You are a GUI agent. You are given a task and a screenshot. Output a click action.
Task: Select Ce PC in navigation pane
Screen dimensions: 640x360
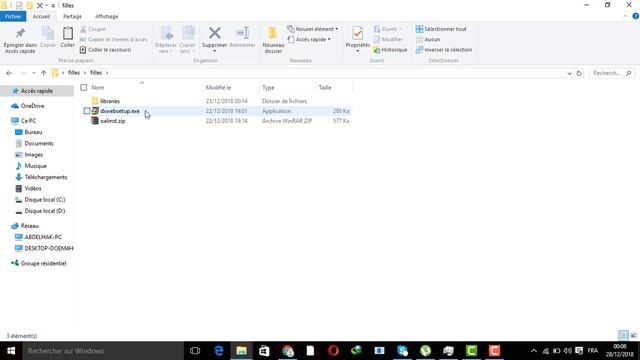tap(29, 121)
